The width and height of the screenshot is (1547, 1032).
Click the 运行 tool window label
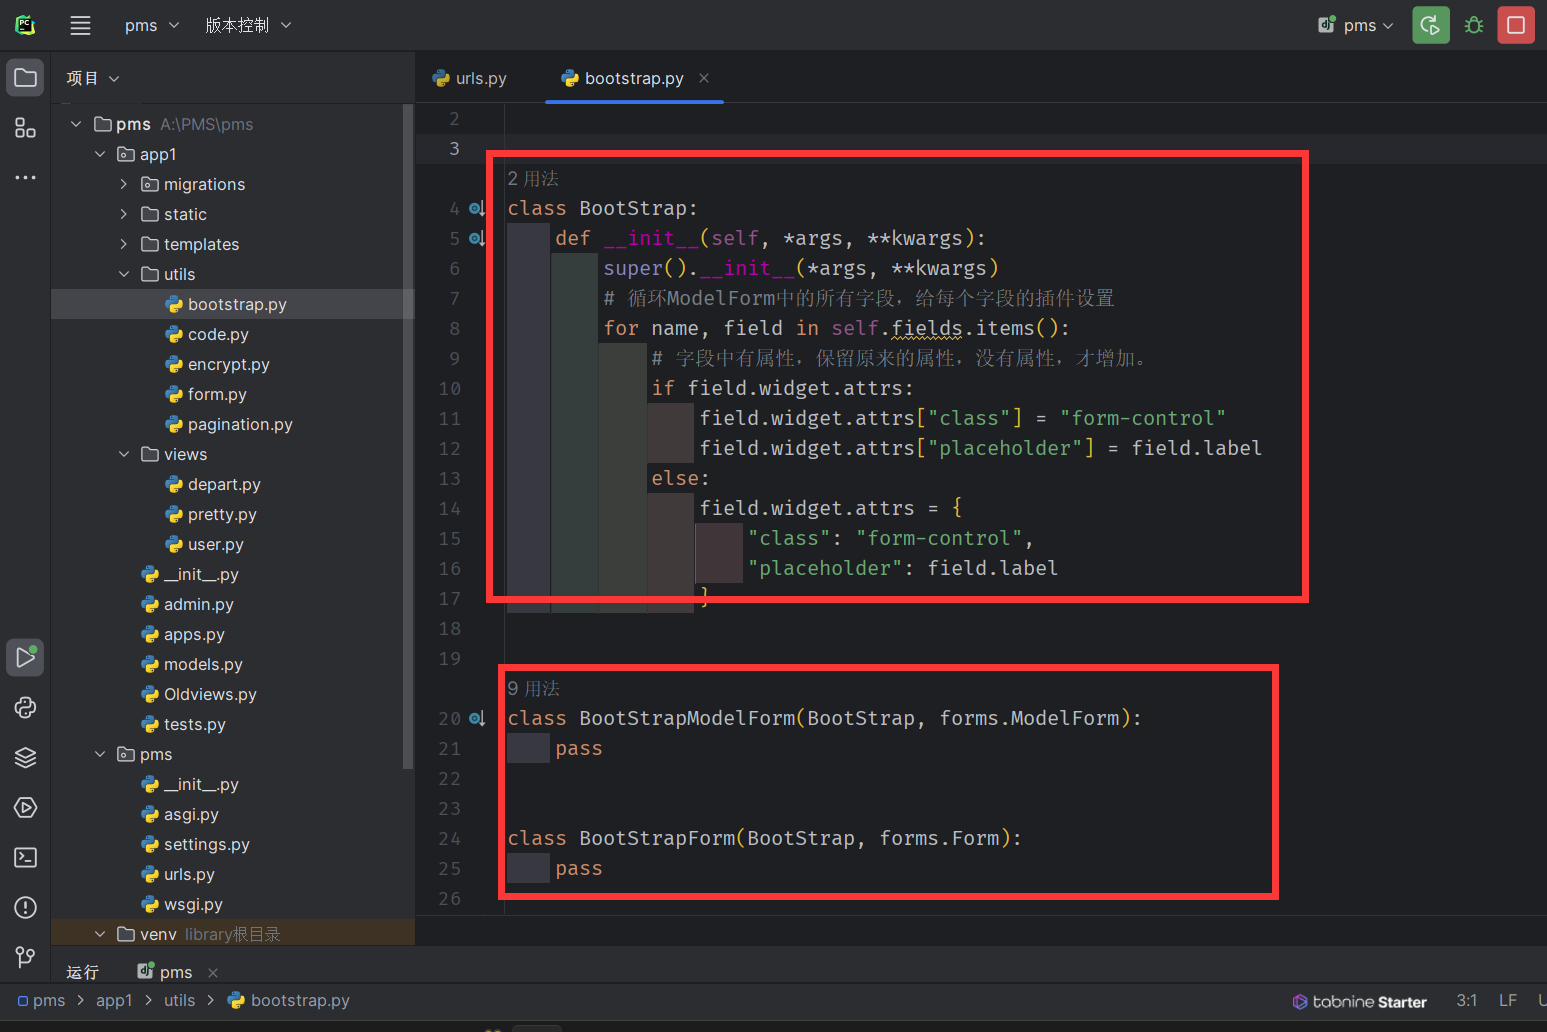pos(82,972)
